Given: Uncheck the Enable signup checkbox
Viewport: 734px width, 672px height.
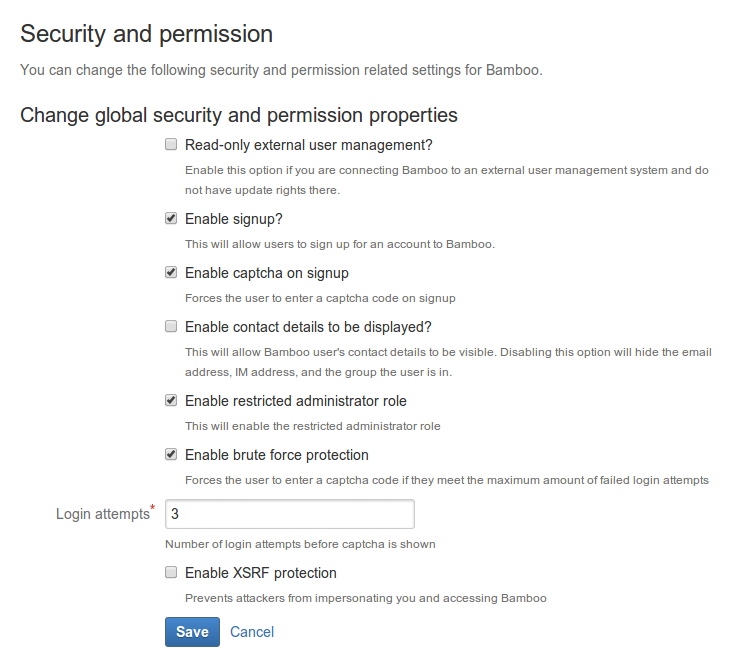Looking at the screenshot, I should (x=171, y=219).
